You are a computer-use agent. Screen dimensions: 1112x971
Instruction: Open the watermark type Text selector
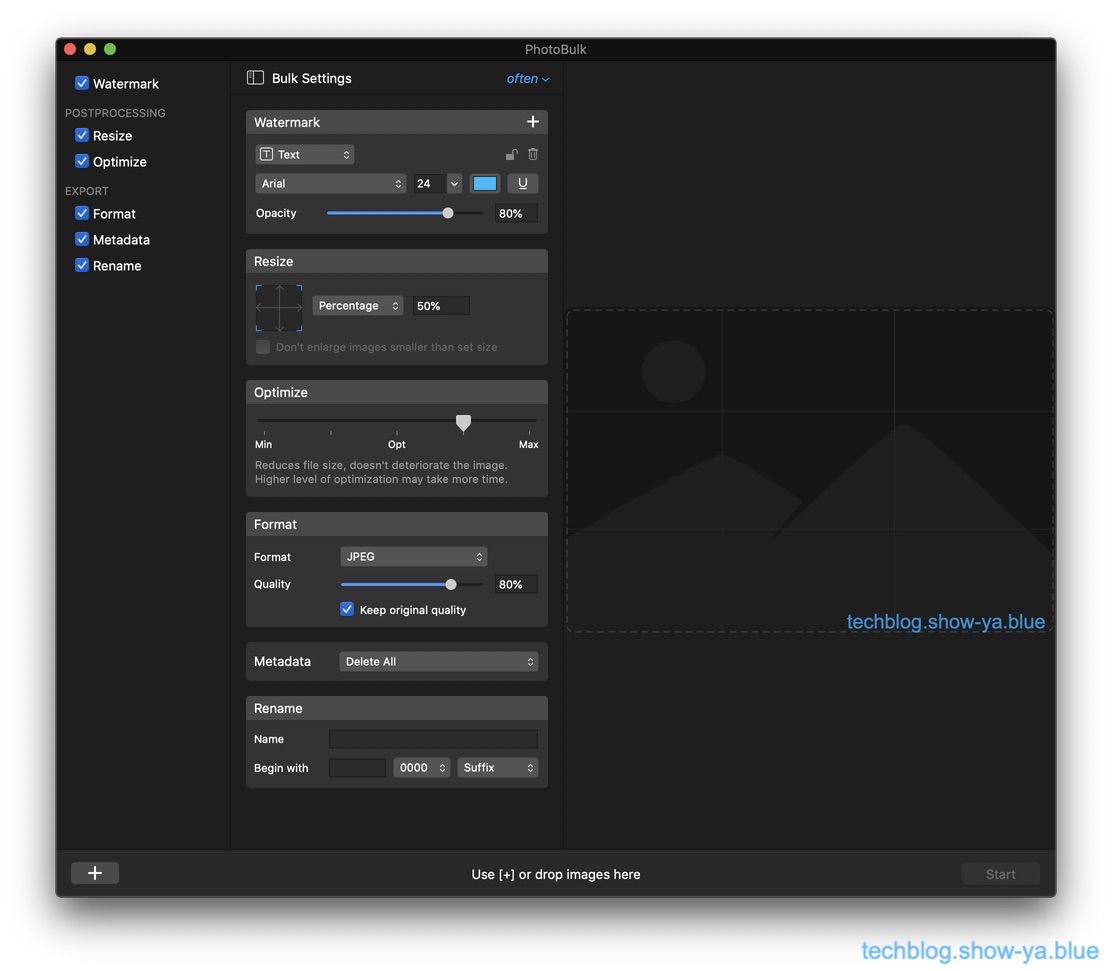tap(305, 155)
